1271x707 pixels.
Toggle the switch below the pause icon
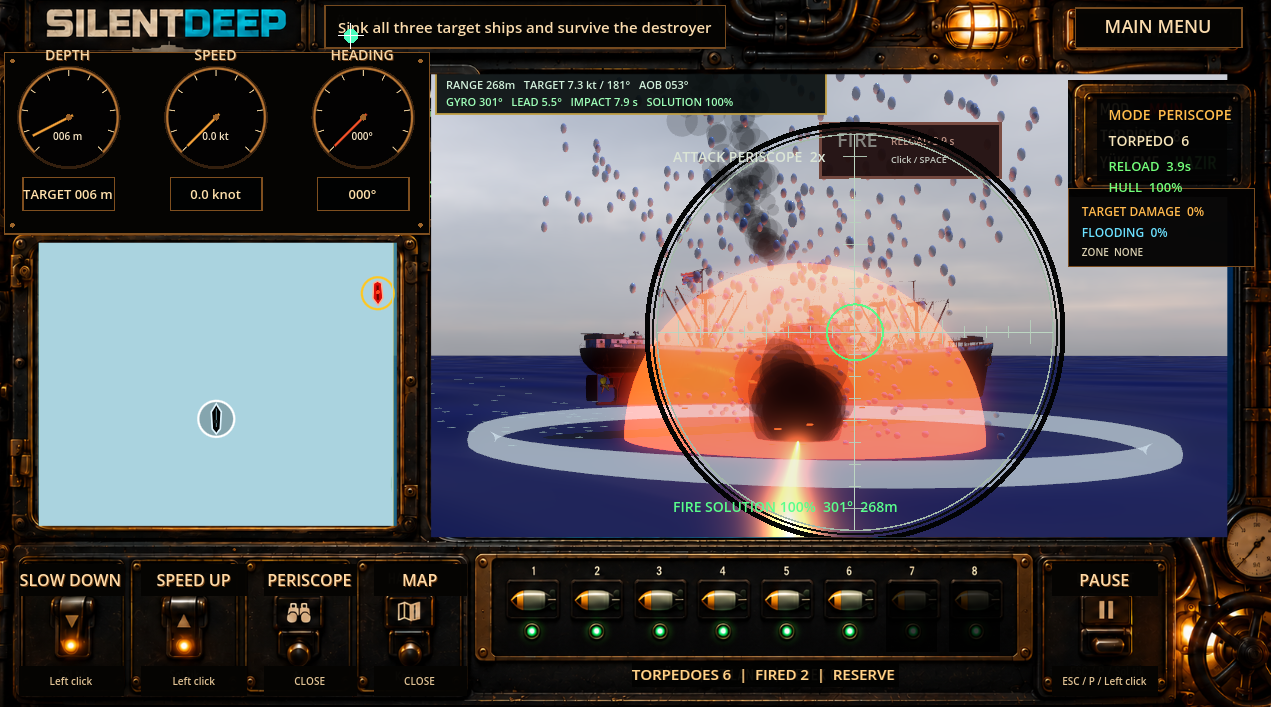point(1105,643)
